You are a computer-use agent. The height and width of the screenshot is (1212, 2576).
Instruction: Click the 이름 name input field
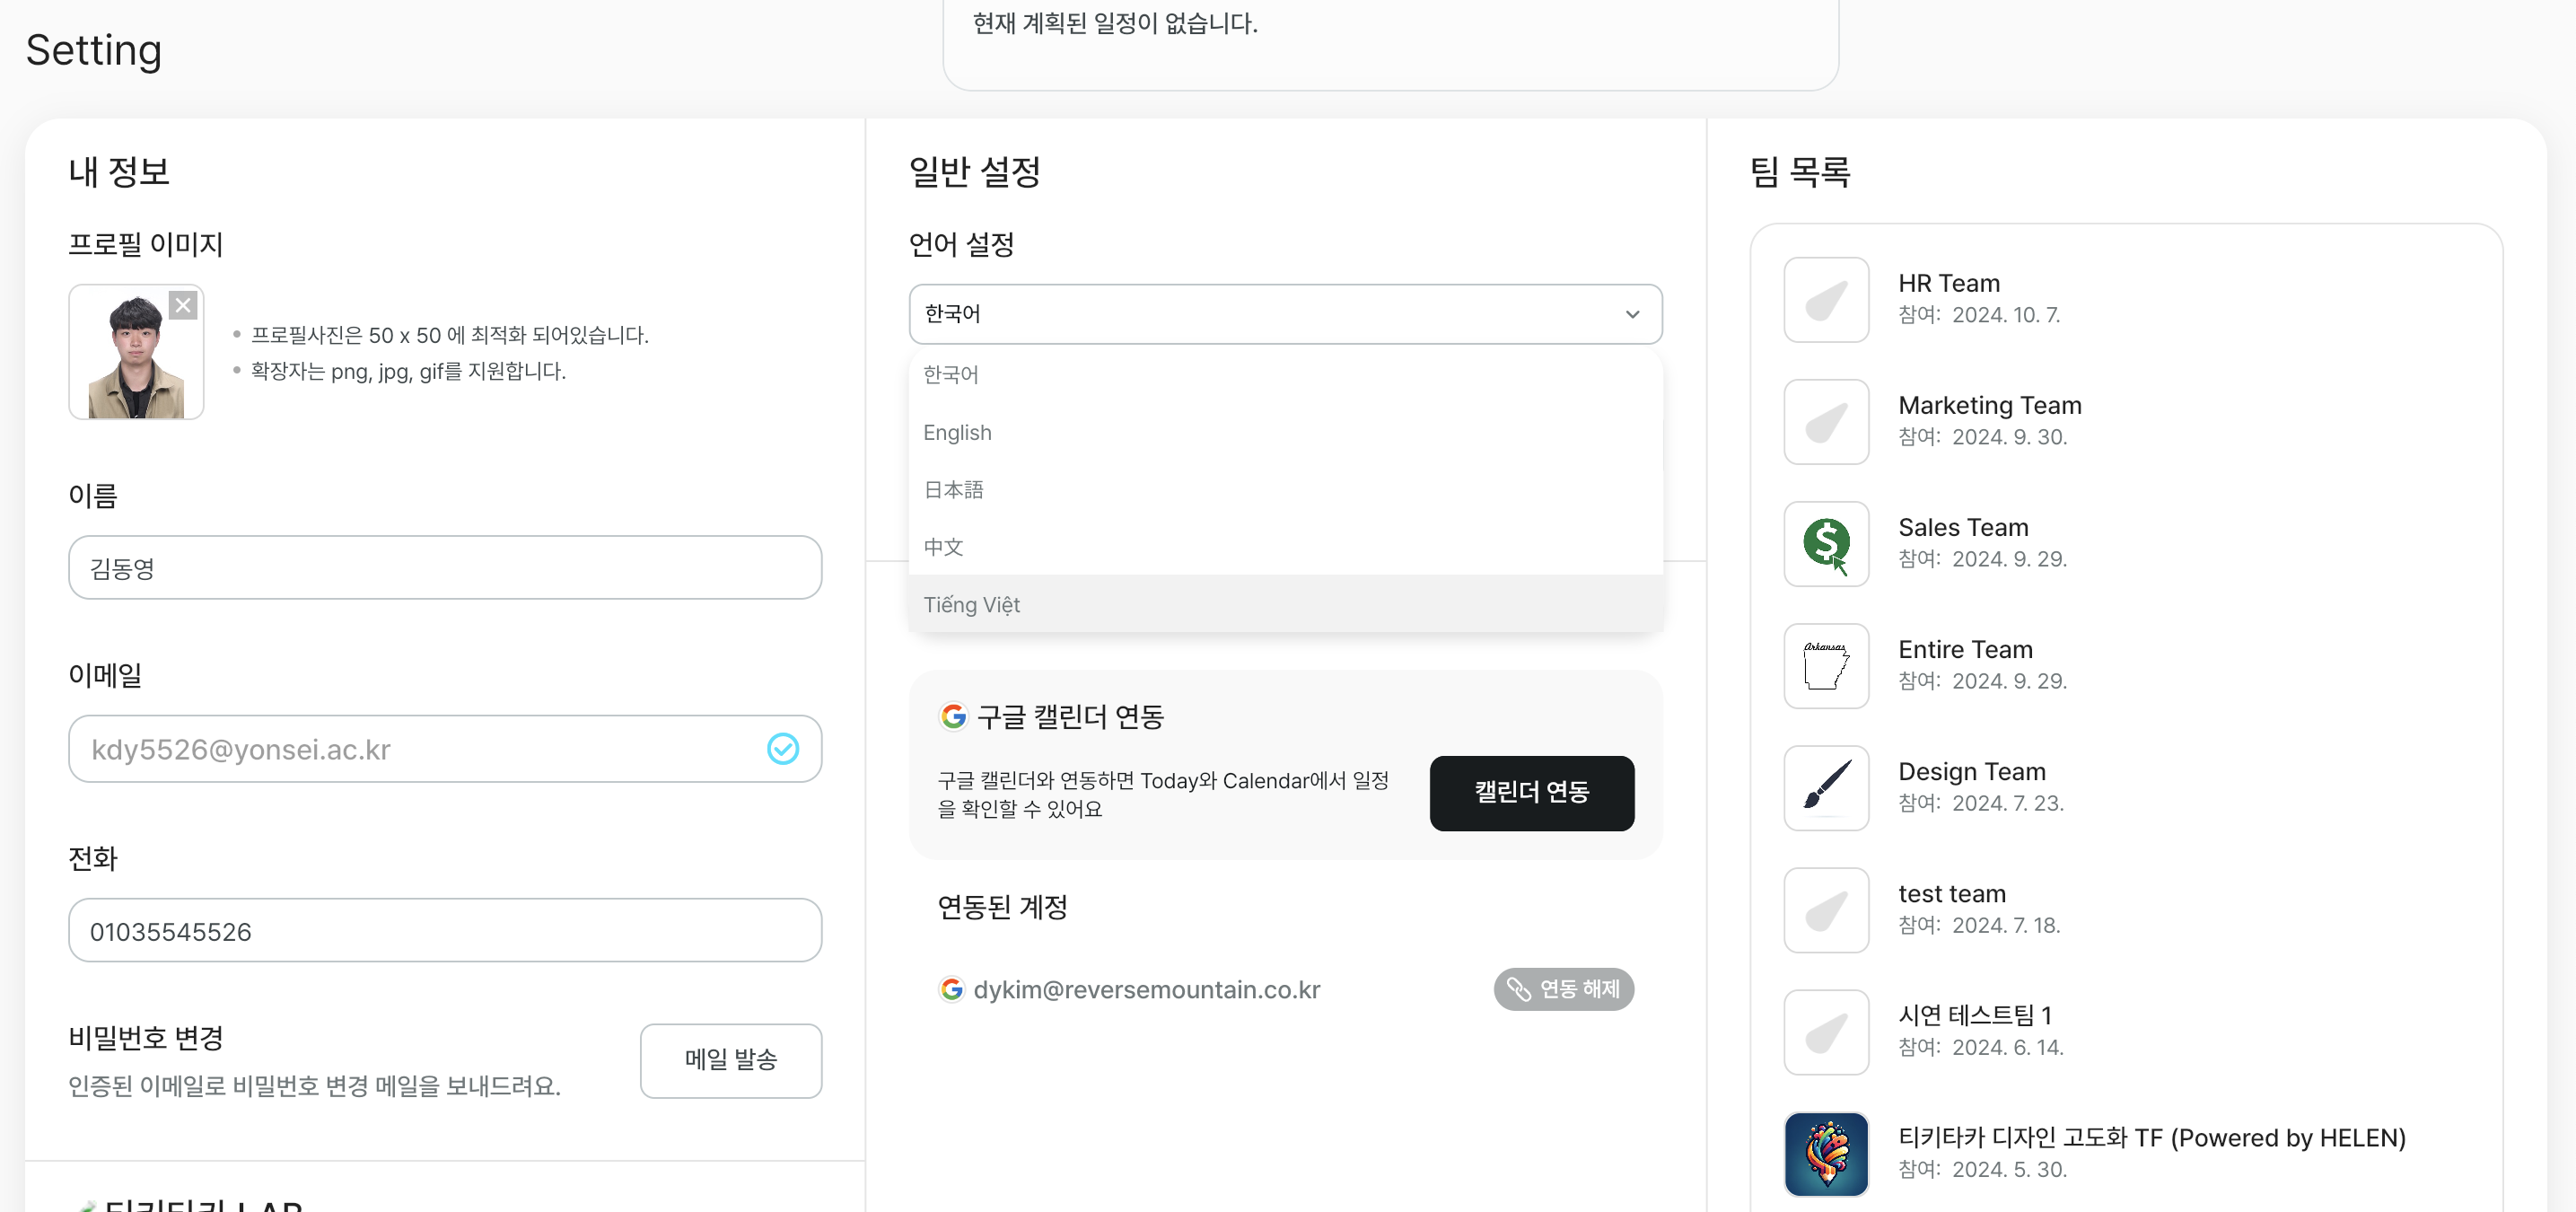tap(445, 568)
